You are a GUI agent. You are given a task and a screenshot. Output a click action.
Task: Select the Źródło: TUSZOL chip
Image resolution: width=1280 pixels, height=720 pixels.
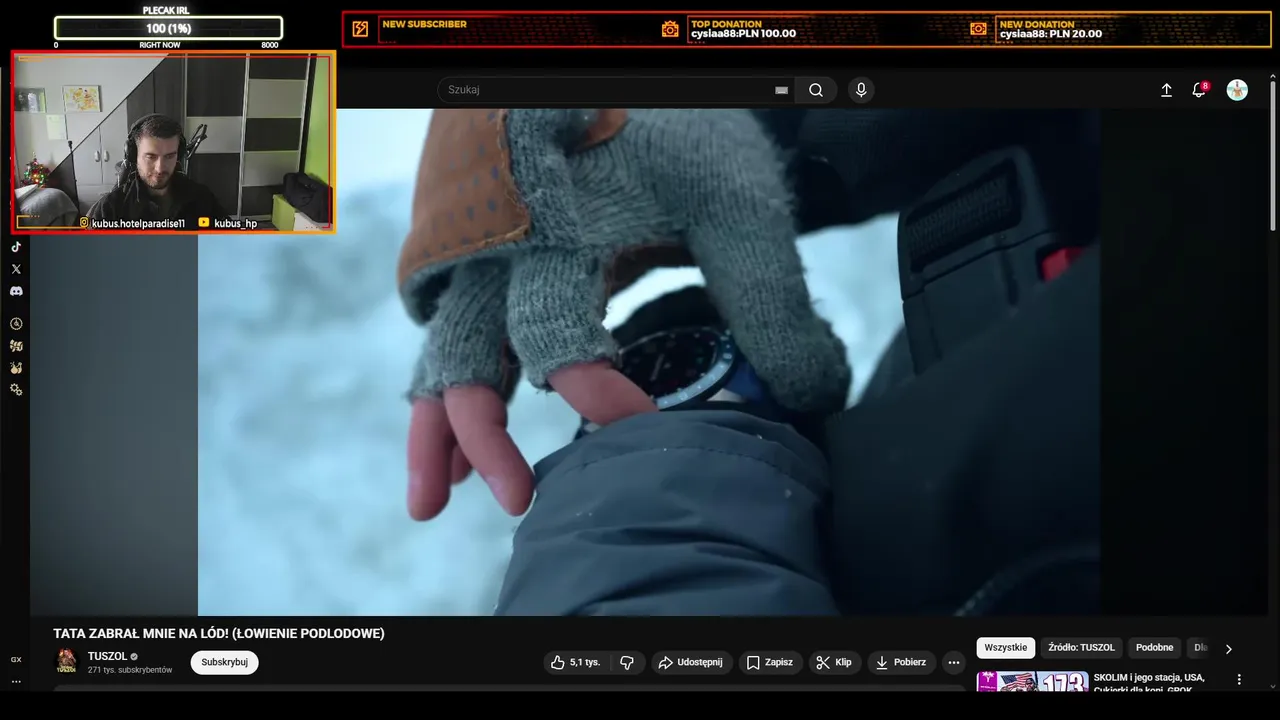(1081, 648)
